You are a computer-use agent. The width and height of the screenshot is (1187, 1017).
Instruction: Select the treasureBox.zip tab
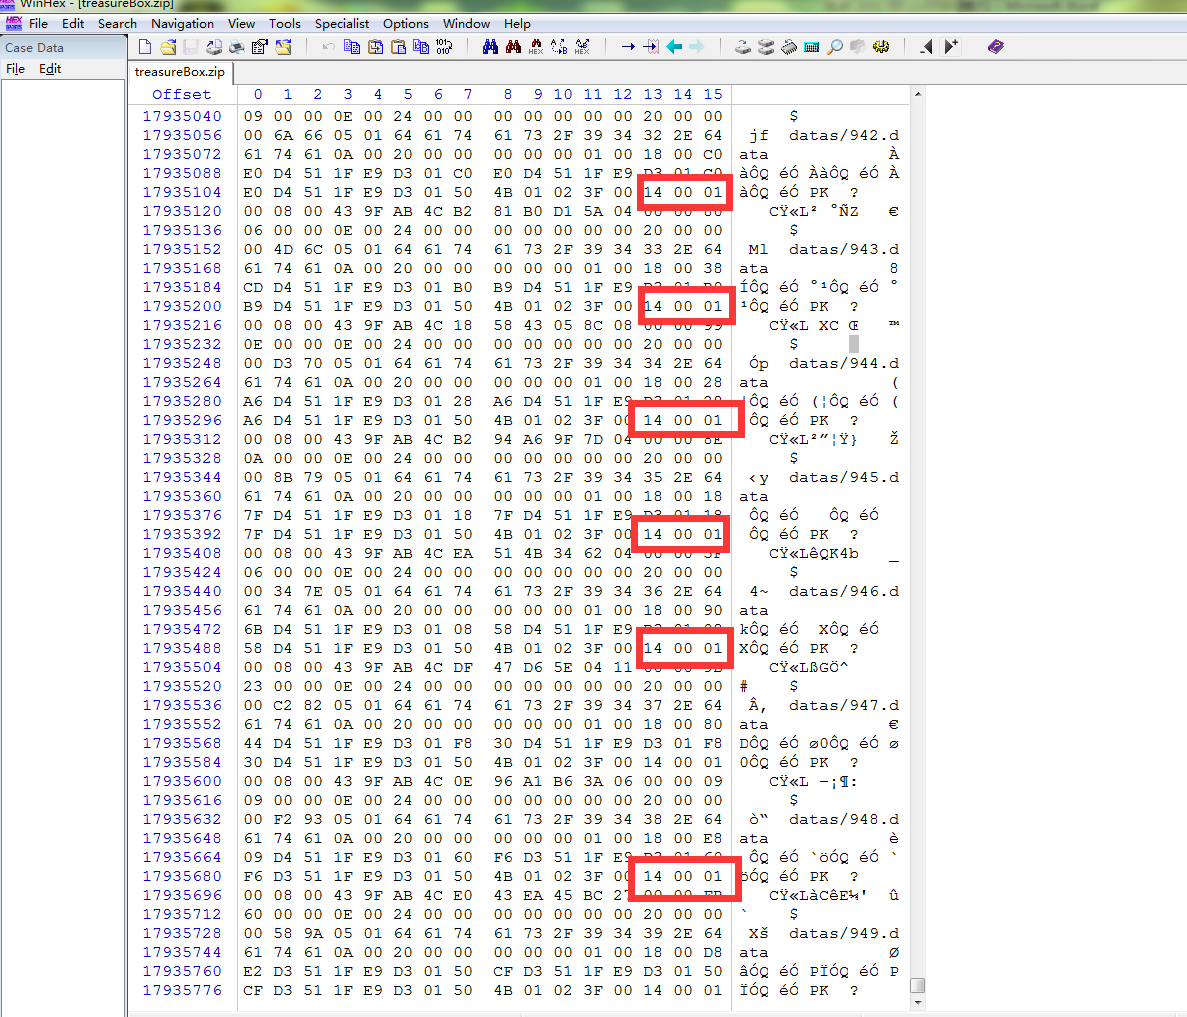click(180, 72)
